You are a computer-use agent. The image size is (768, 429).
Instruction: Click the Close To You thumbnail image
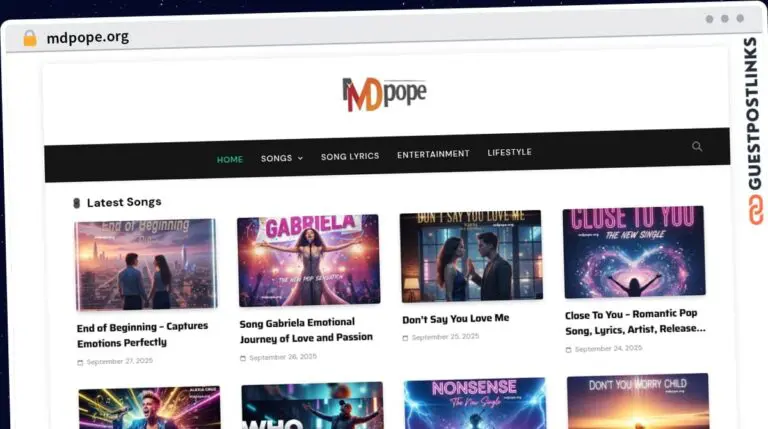(x=634, y=252)
